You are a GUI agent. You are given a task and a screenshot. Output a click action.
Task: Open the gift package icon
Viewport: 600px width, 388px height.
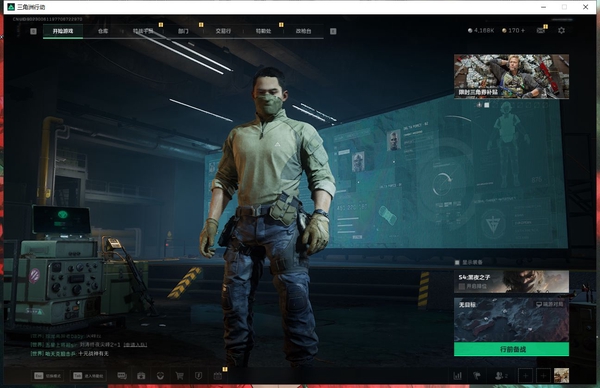point(141,376)
